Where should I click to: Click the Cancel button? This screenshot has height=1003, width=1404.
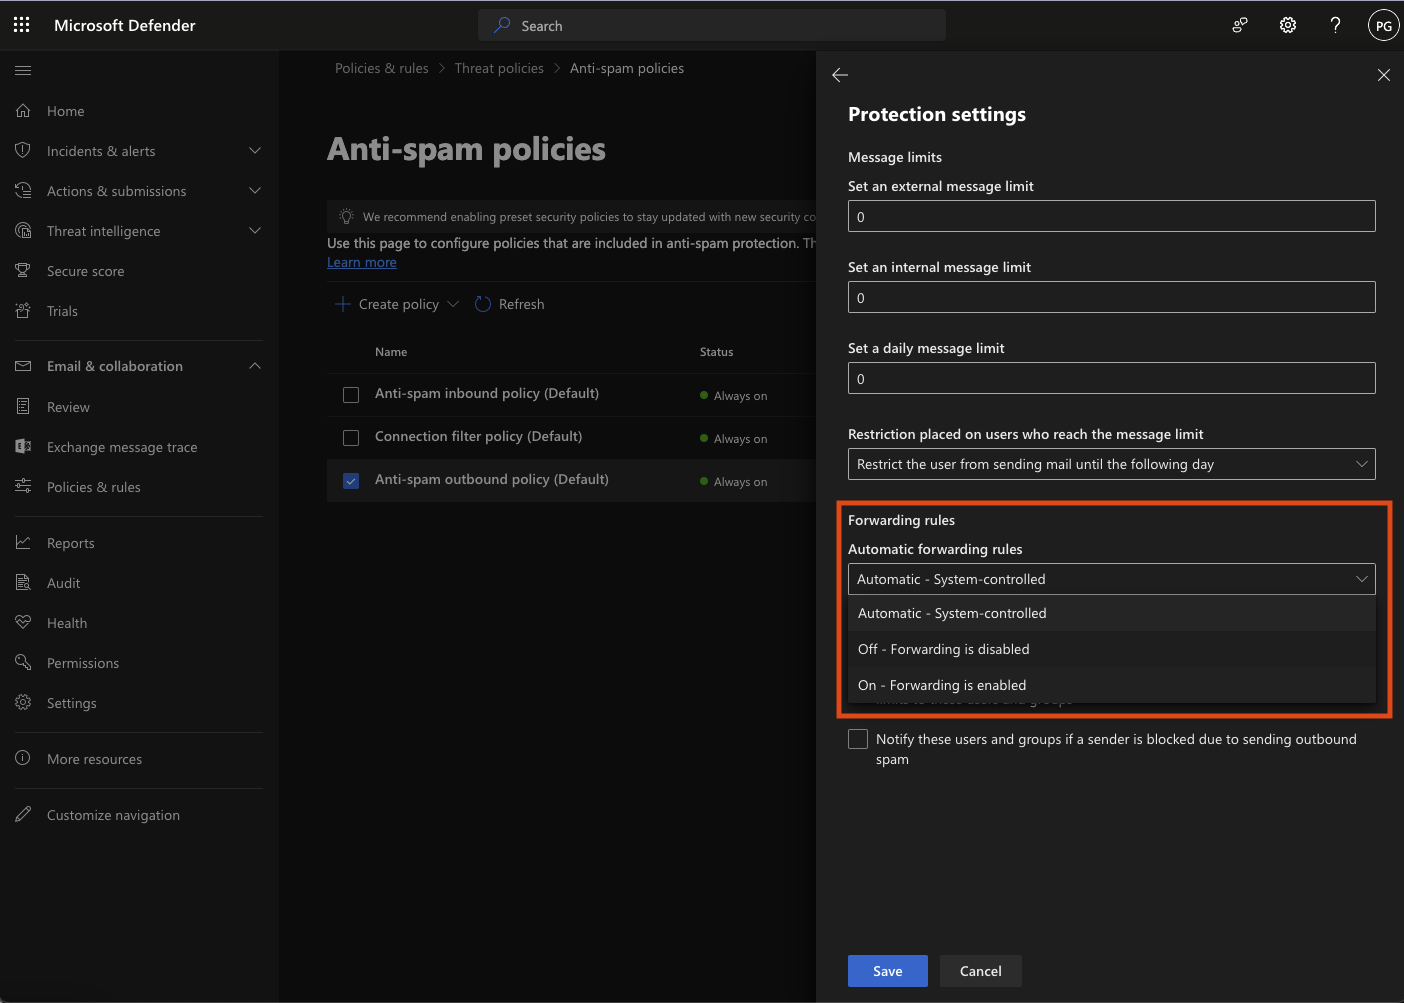pyautogui.click(x=981, y=971)
